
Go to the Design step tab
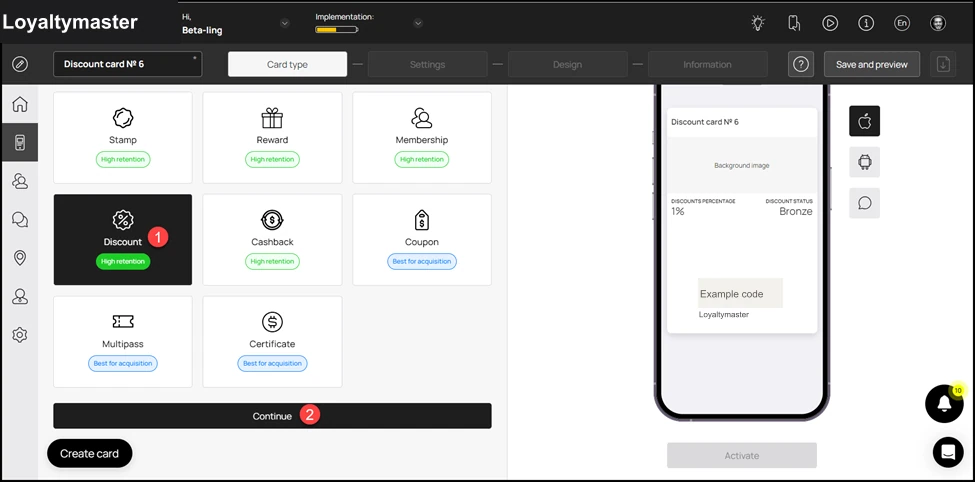[x=567, y=64]
